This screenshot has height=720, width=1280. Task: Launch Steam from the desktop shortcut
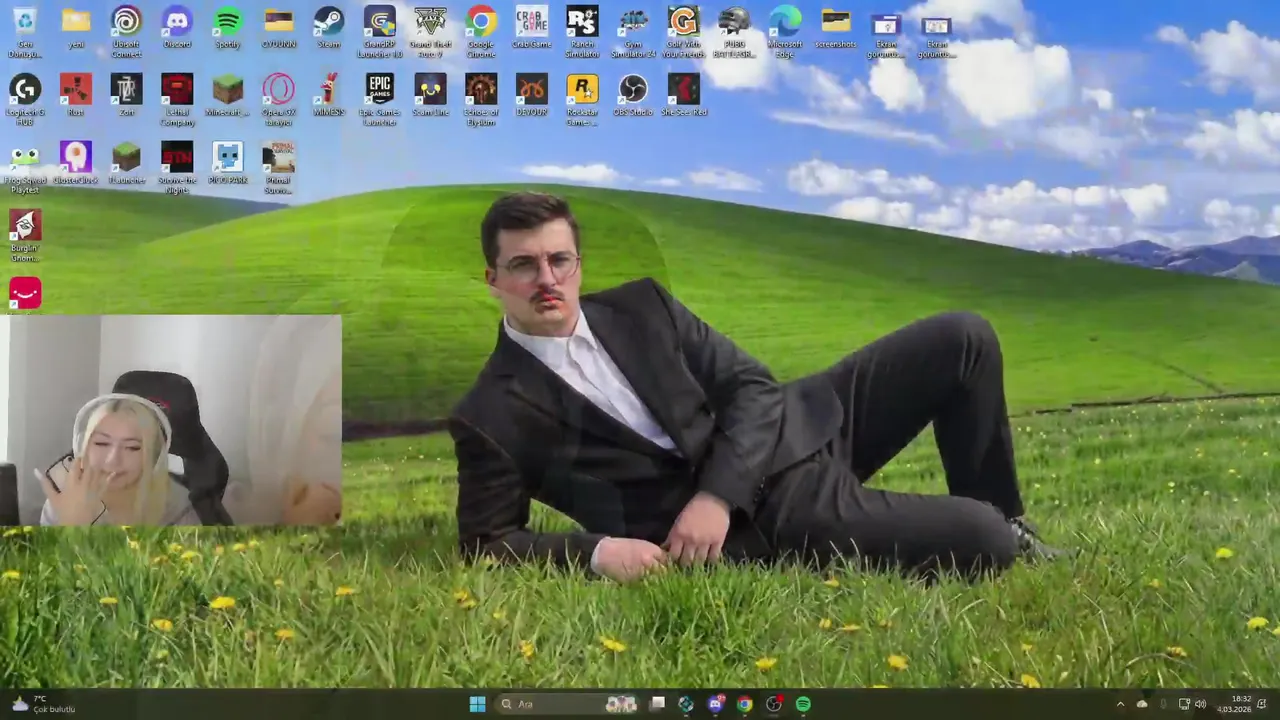click(x=329, y=28)
